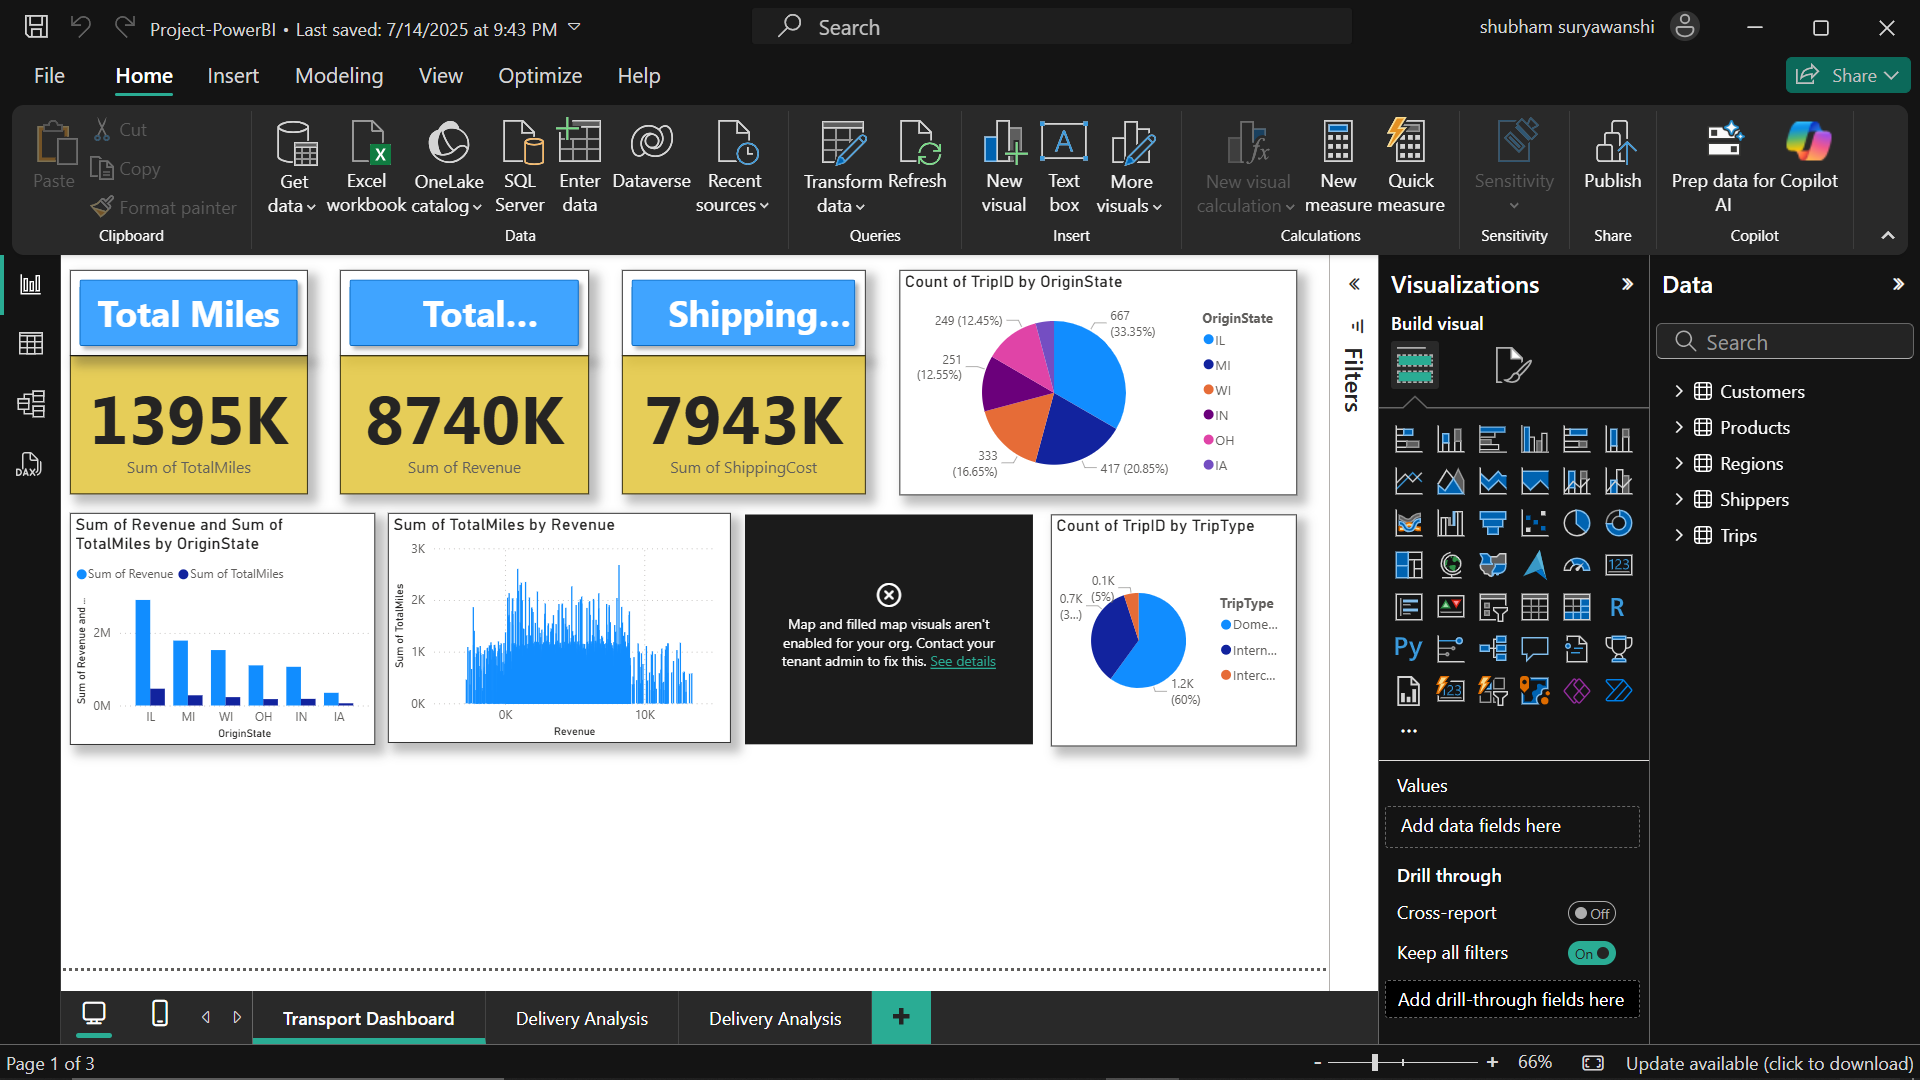Create a Quick measure
1920x1080 pixels.
coord(1411,167)
